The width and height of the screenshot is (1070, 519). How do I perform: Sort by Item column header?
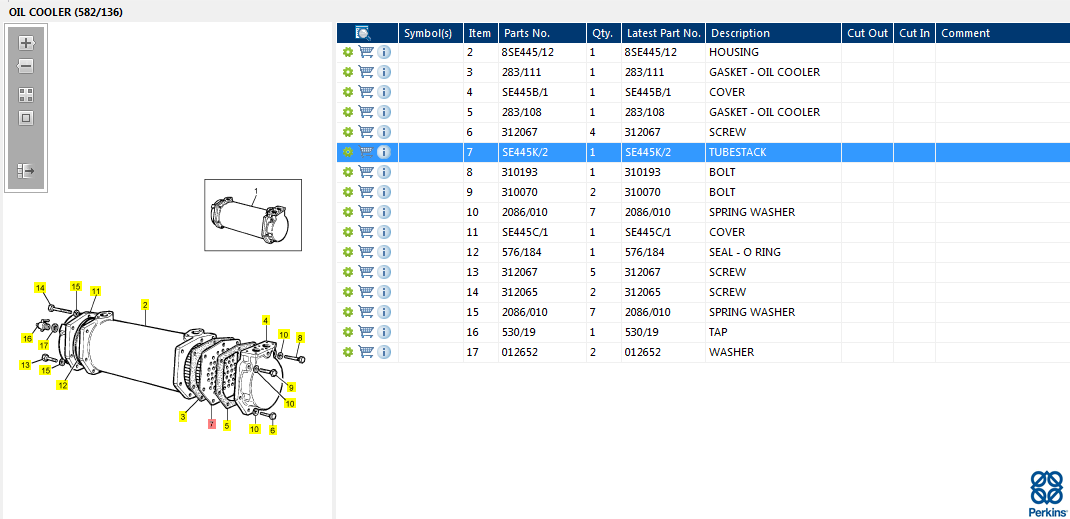point(481,33)
